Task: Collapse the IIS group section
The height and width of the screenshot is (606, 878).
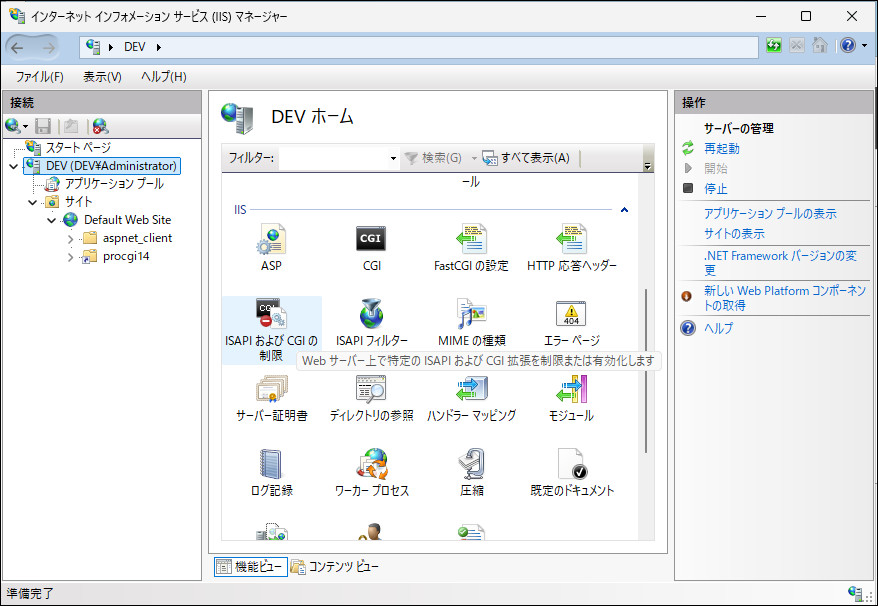Action: [624, 210]
